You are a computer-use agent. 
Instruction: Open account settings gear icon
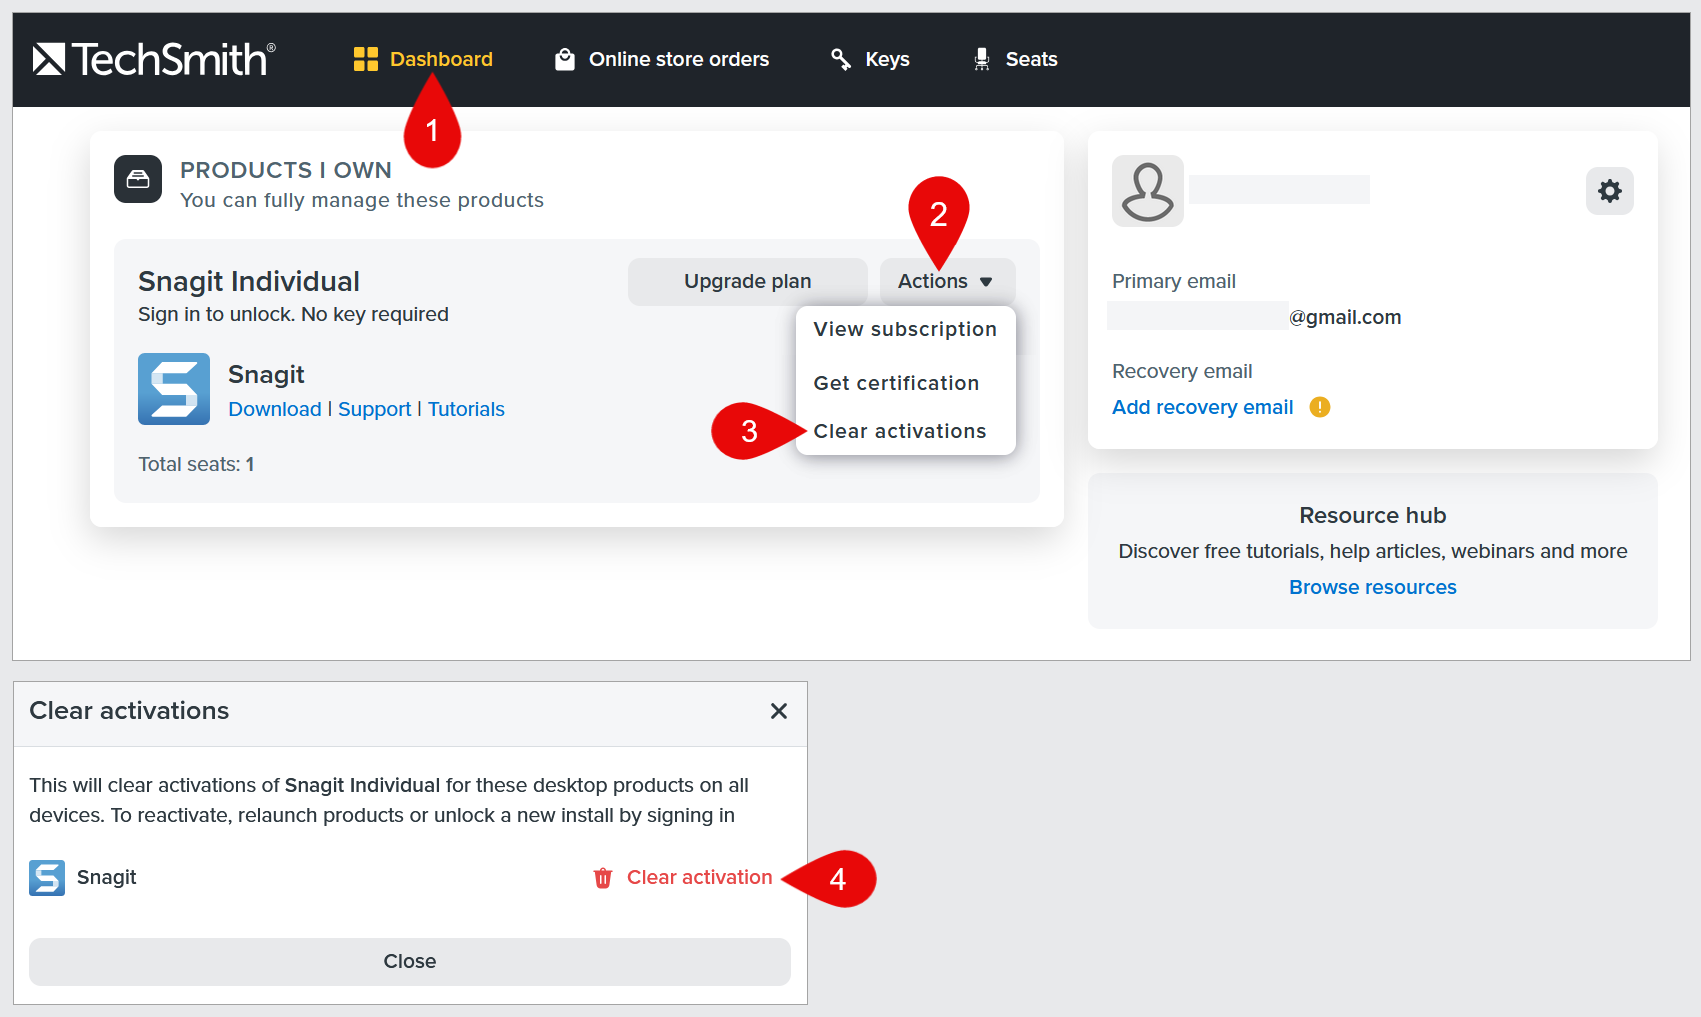[1610, 191]
